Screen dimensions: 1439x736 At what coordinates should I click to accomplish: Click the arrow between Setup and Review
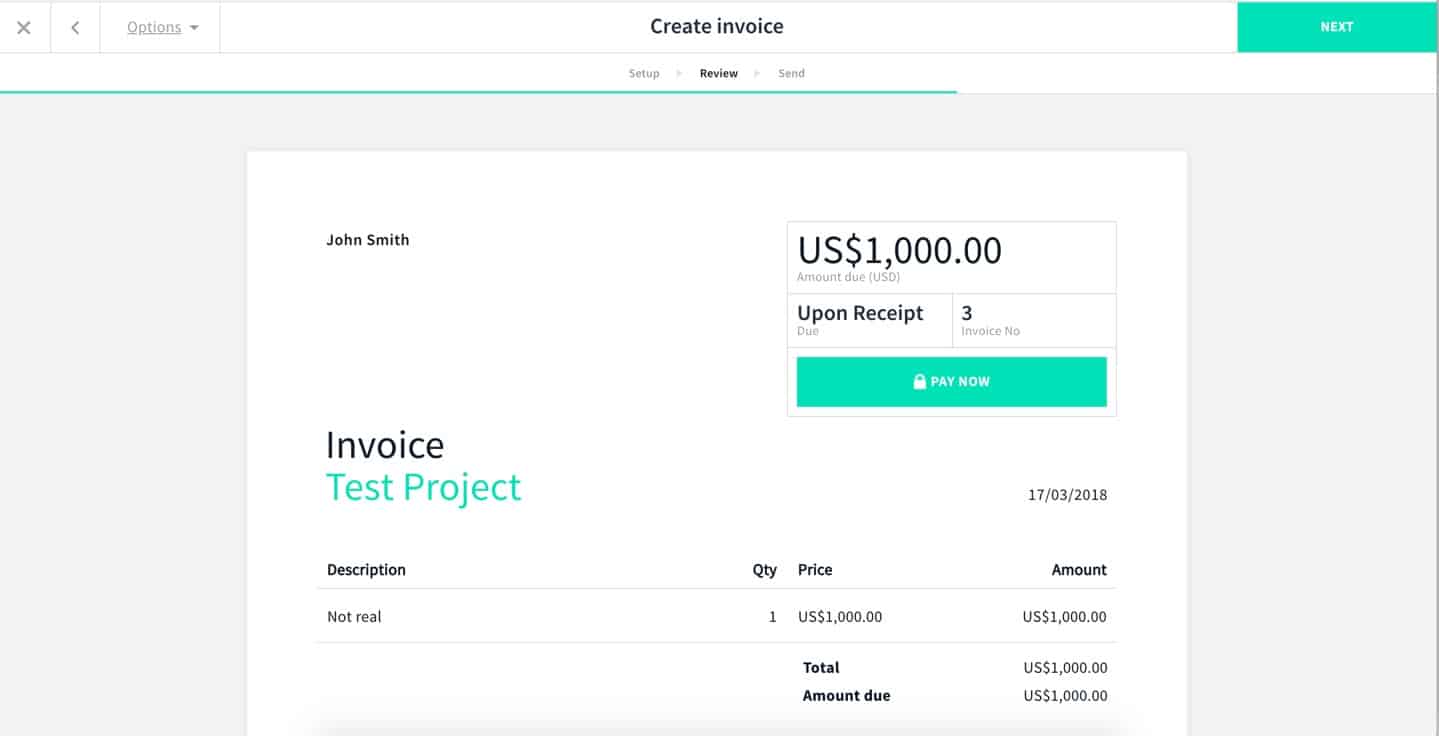pos(680,73)
